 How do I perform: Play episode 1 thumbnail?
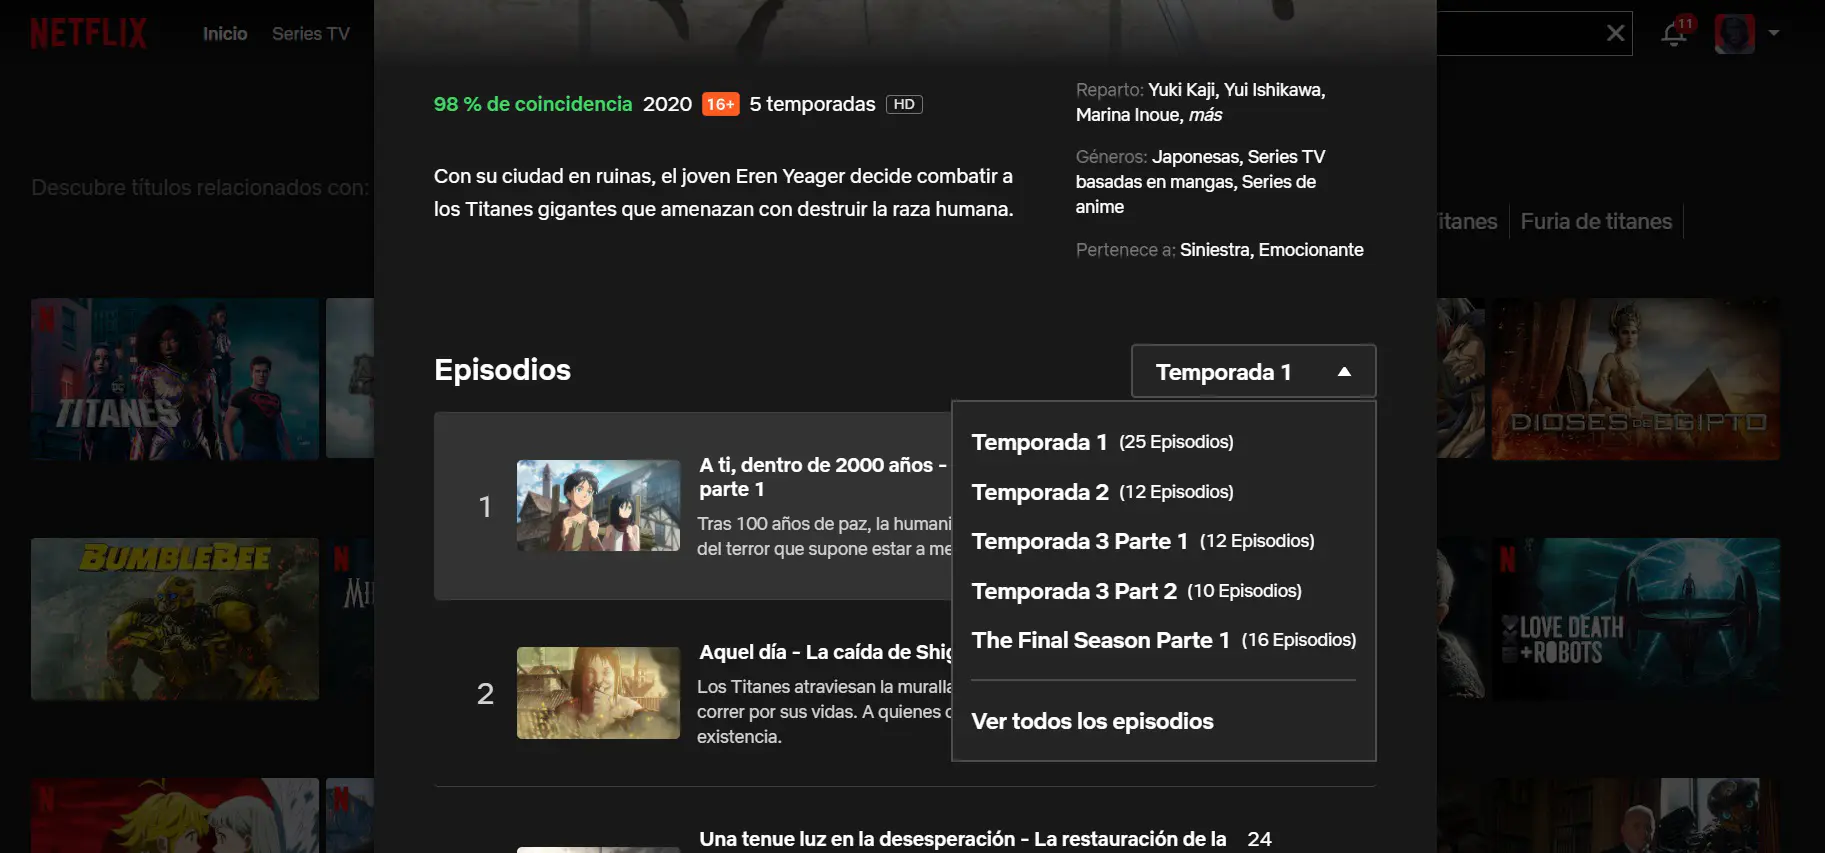click(x=598, y=506)
